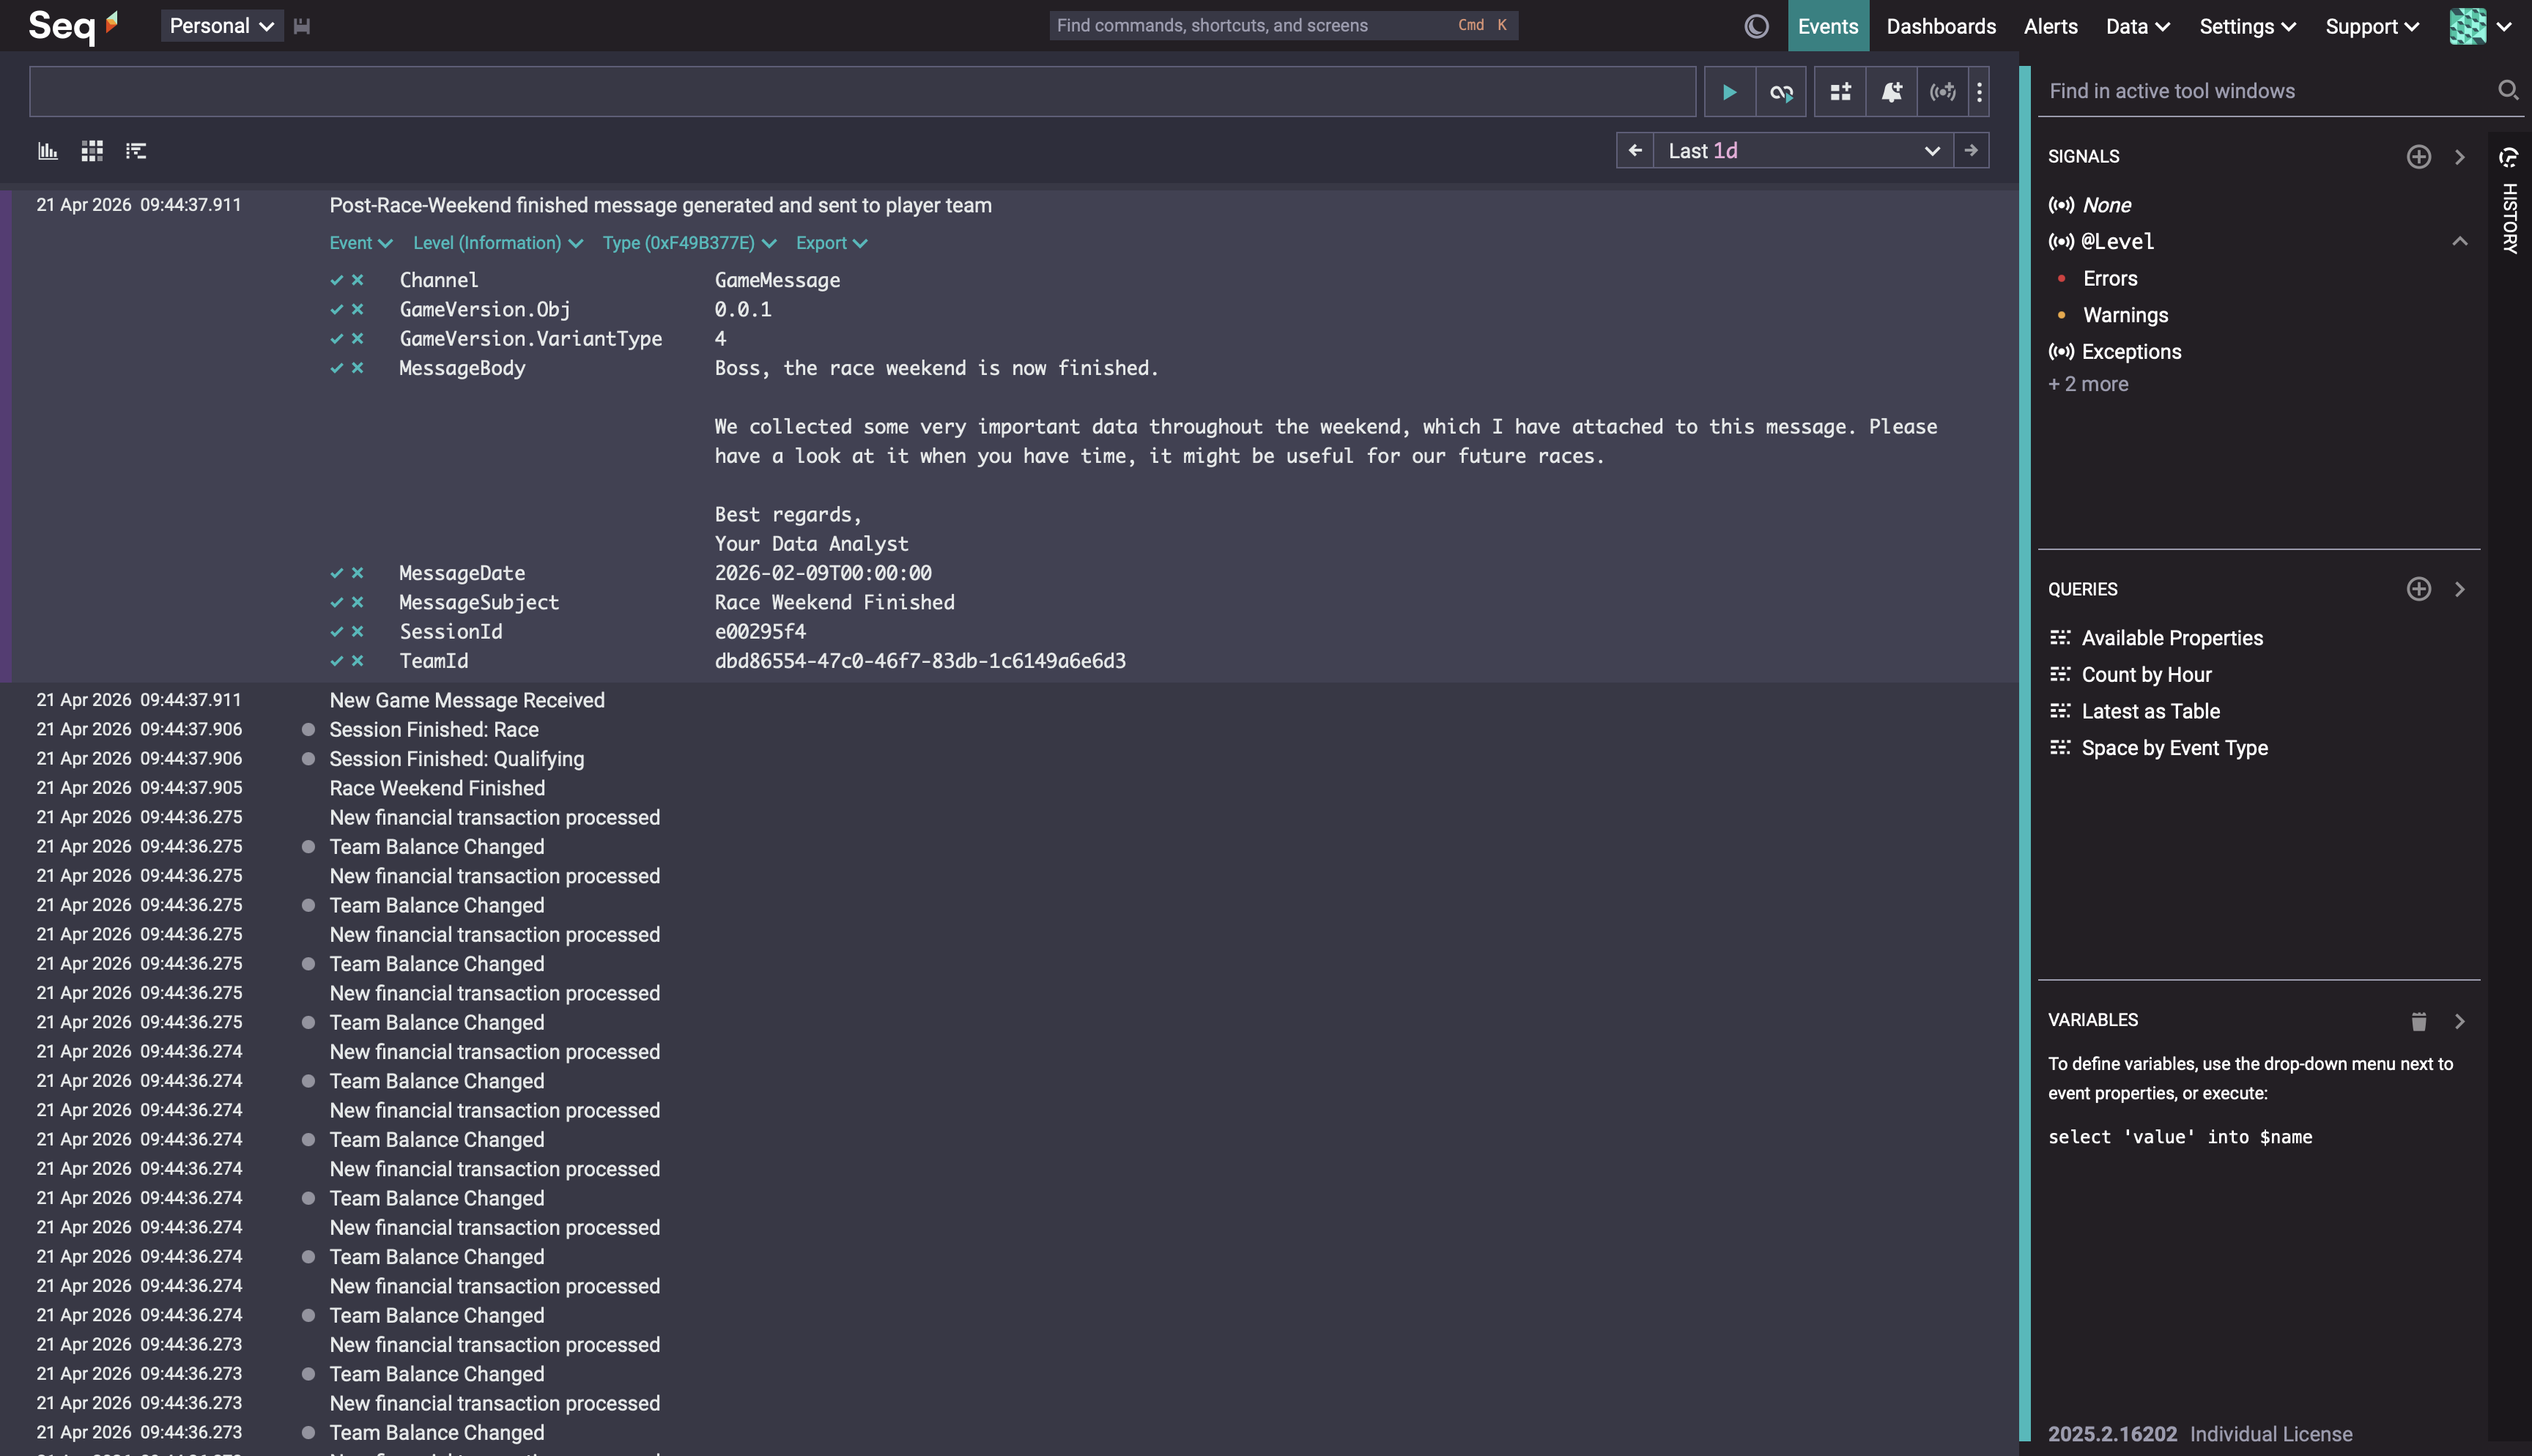Click the grid view icon below query box

pos(92,151)
